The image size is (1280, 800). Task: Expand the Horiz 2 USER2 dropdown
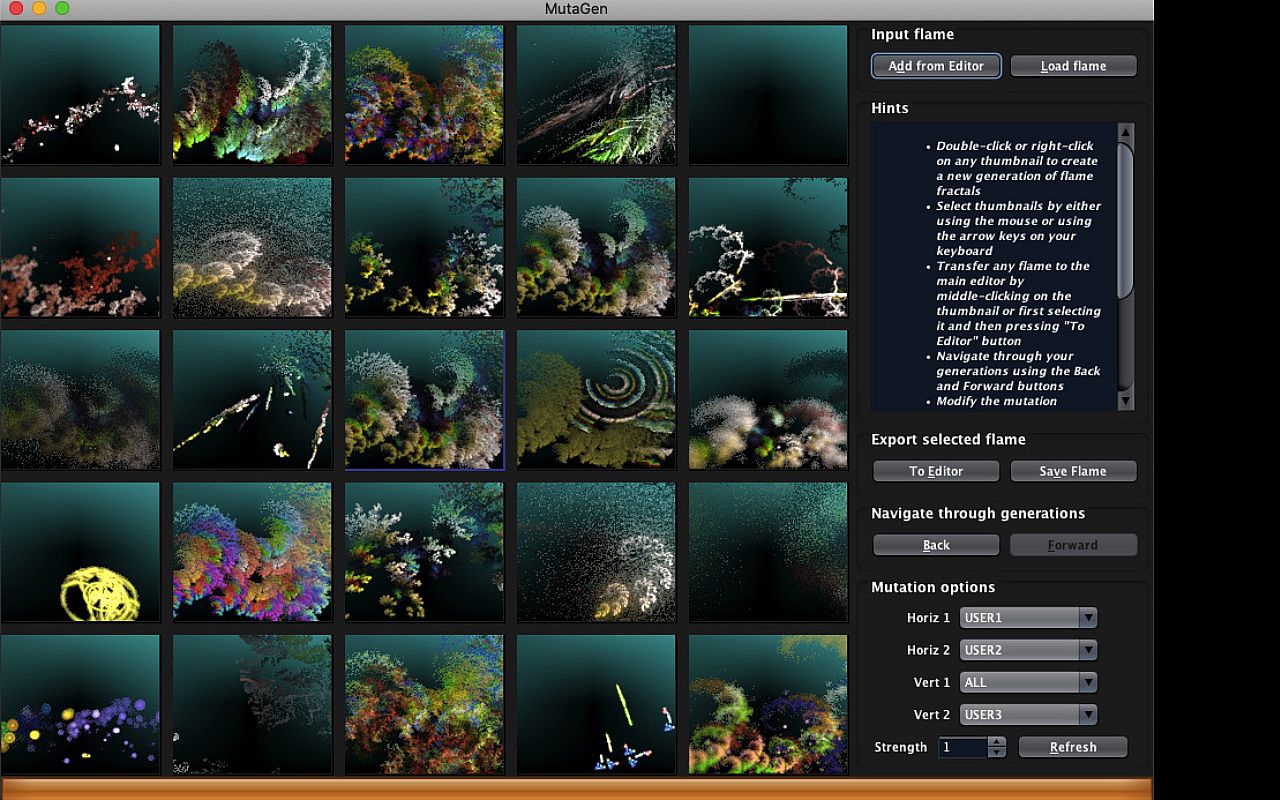[1028, 650]
